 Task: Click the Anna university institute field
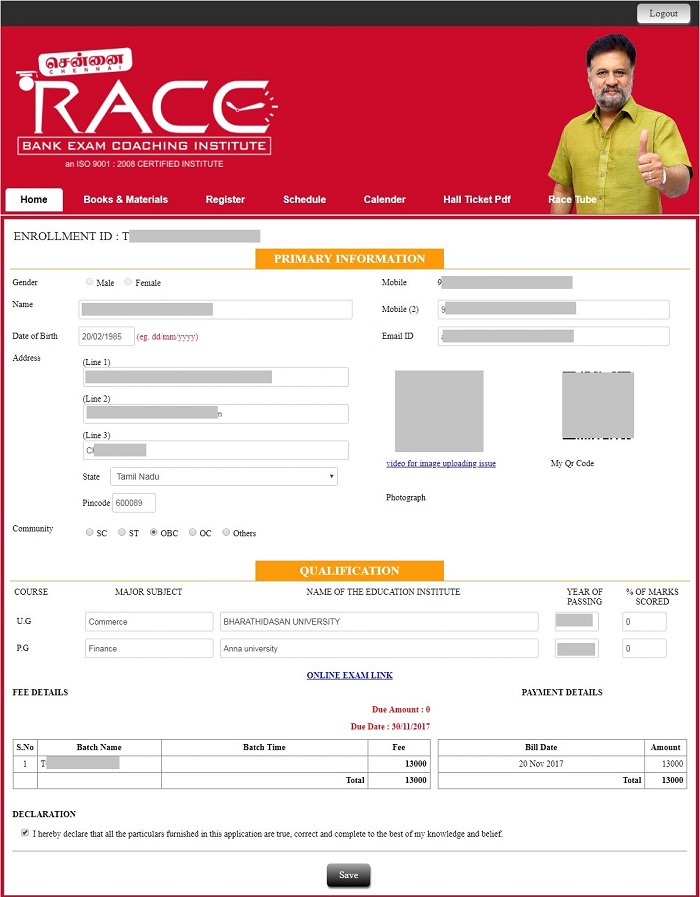[379, 648]
